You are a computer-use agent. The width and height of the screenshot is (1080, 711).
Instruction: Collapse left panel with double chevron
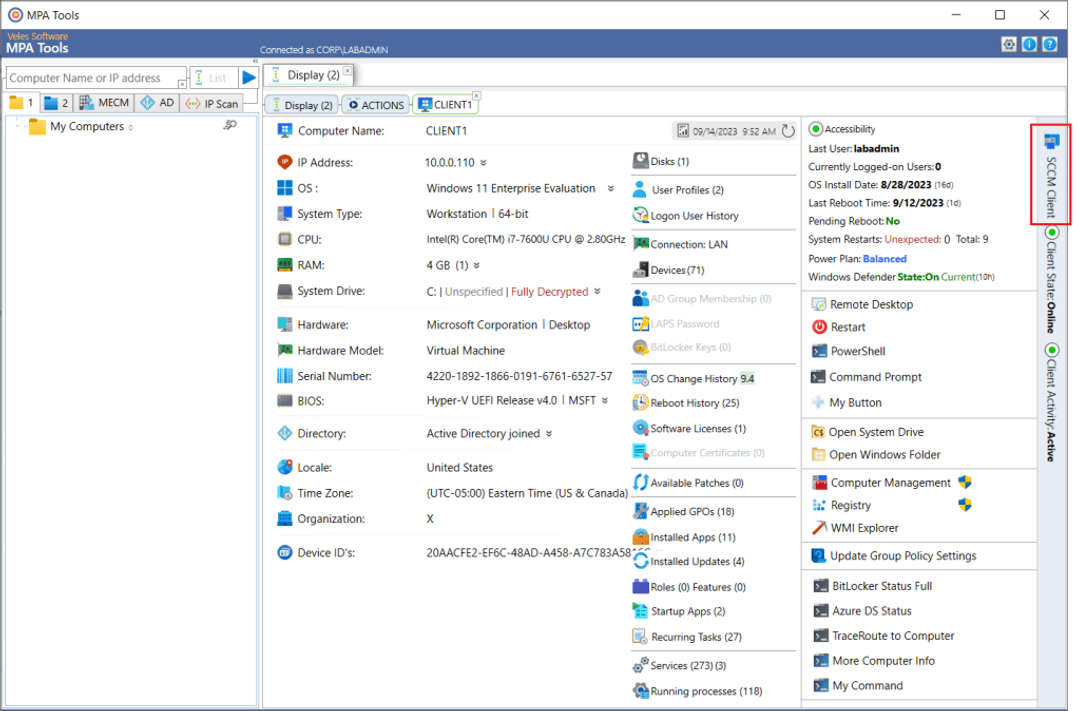click(256, 61)
